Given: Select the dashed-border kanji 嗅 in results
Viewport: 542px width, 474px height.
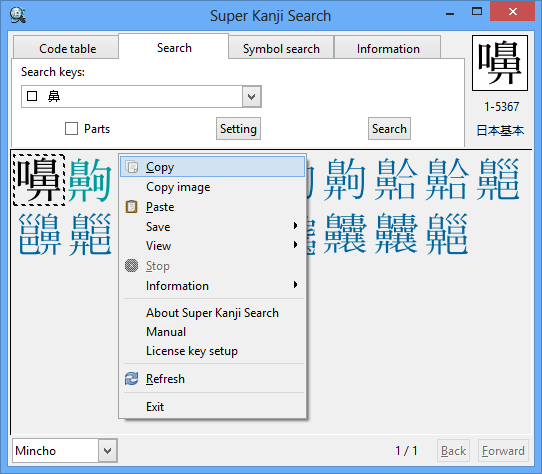Looking at the screenshot, I should [39, 180].
